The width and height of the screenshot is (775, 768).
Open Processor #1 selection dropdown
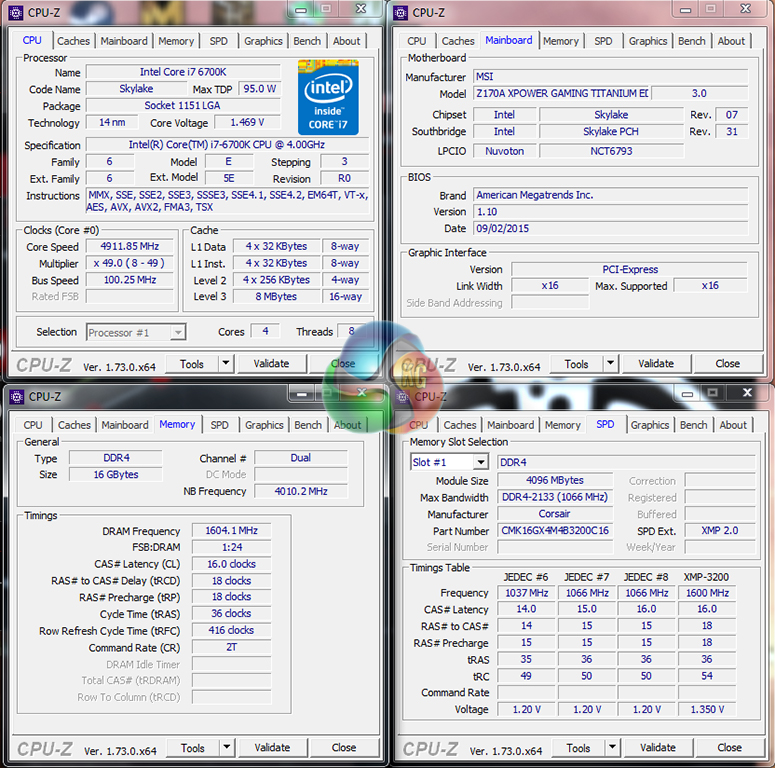click(178, 333)
